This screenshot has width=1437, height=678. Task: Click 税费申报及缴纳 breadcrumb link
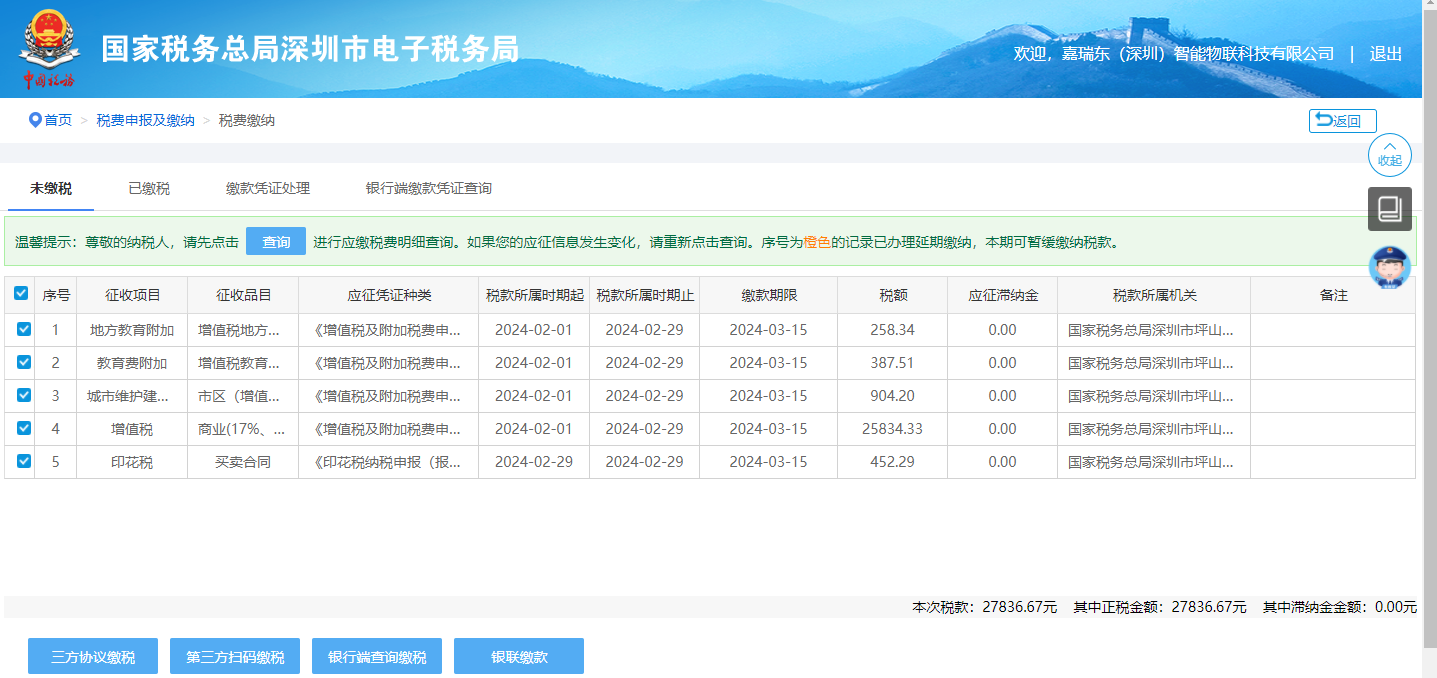click(145, 120)
